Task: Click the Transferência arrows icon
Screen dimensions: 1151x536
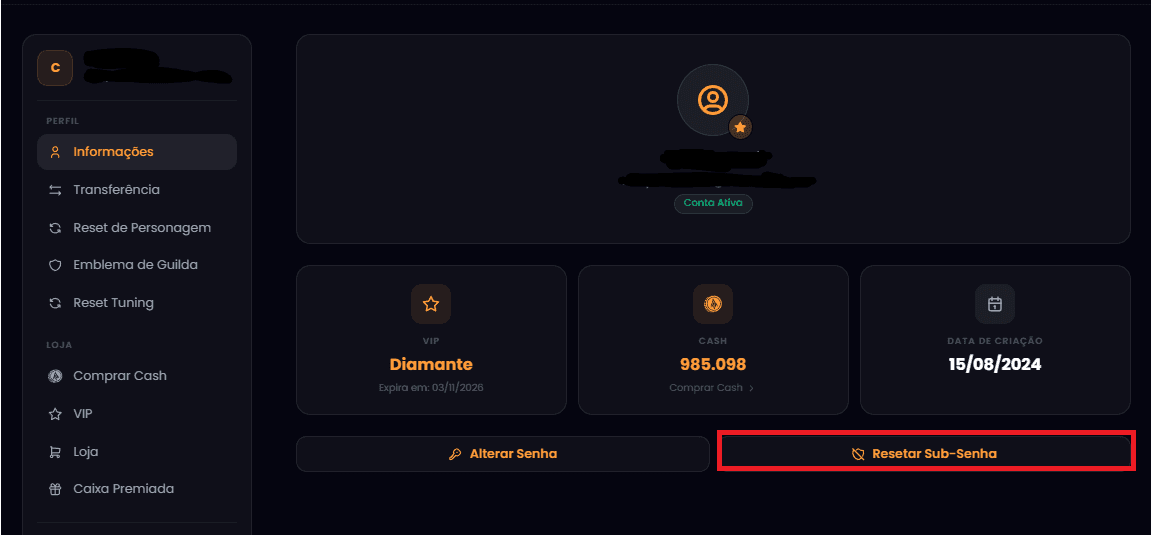Action: (55, 190)
